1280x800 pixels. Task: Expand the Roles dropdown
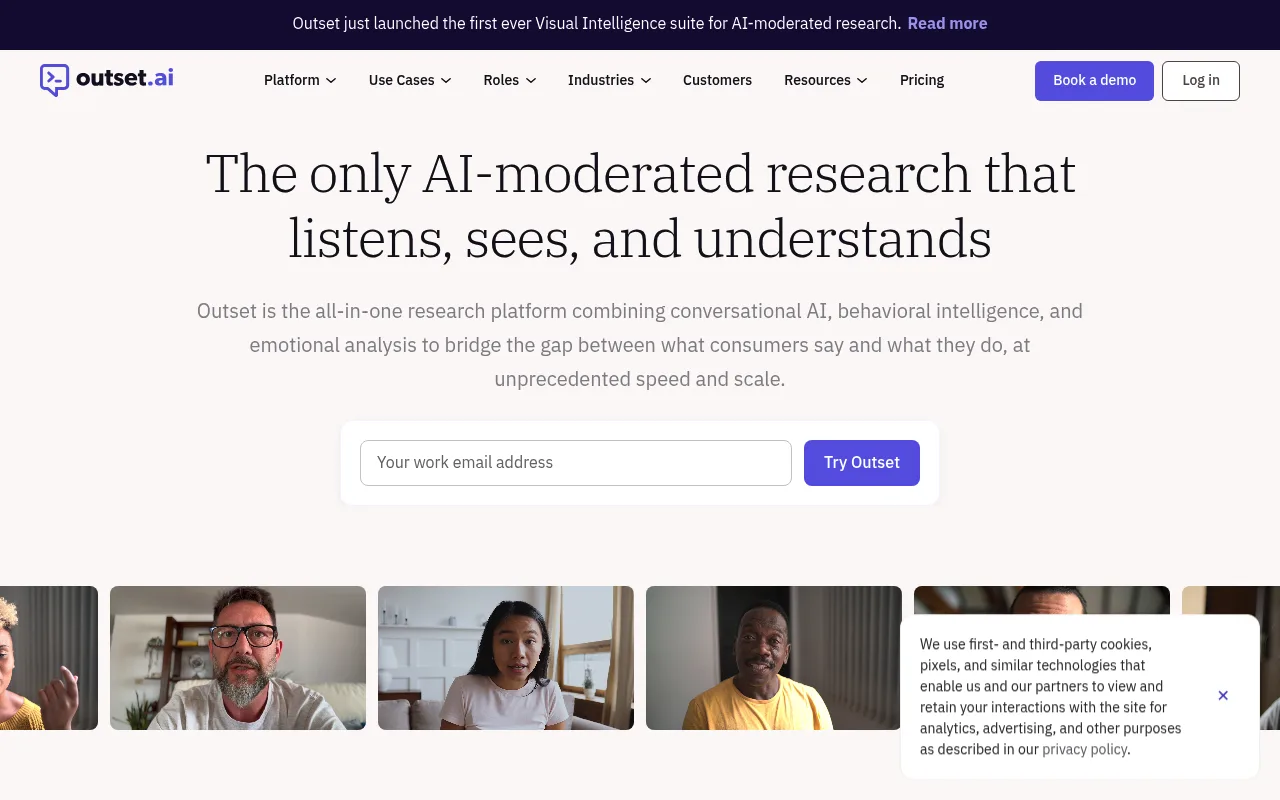tap(510, 80)
